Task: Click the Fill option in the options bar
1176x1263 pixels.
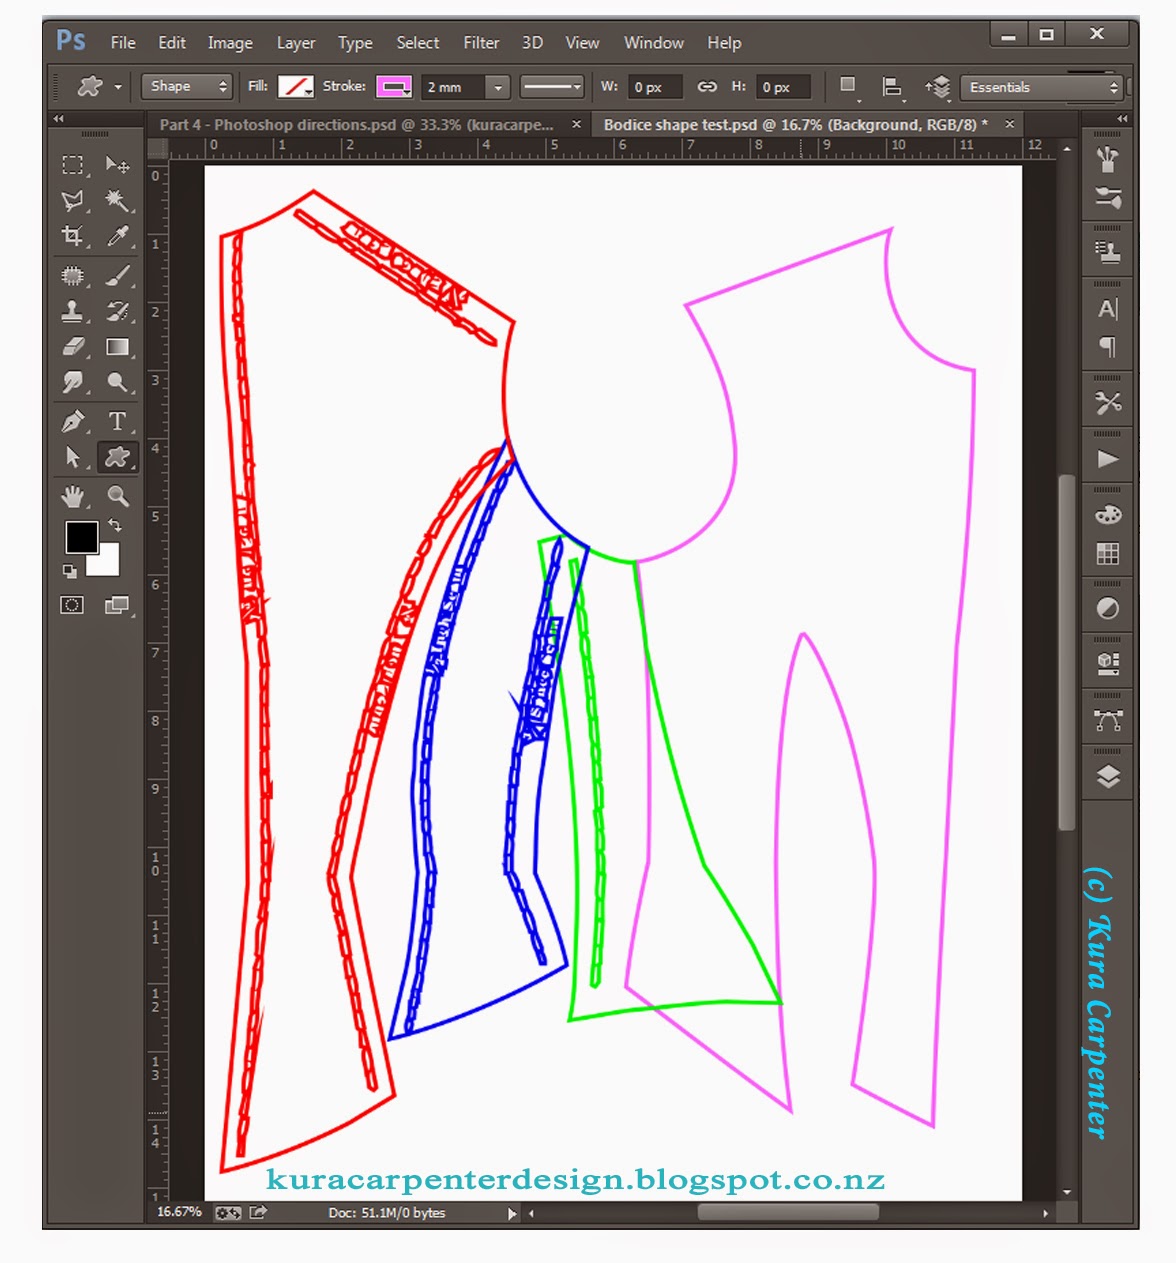Action: (x=293, y=87)
